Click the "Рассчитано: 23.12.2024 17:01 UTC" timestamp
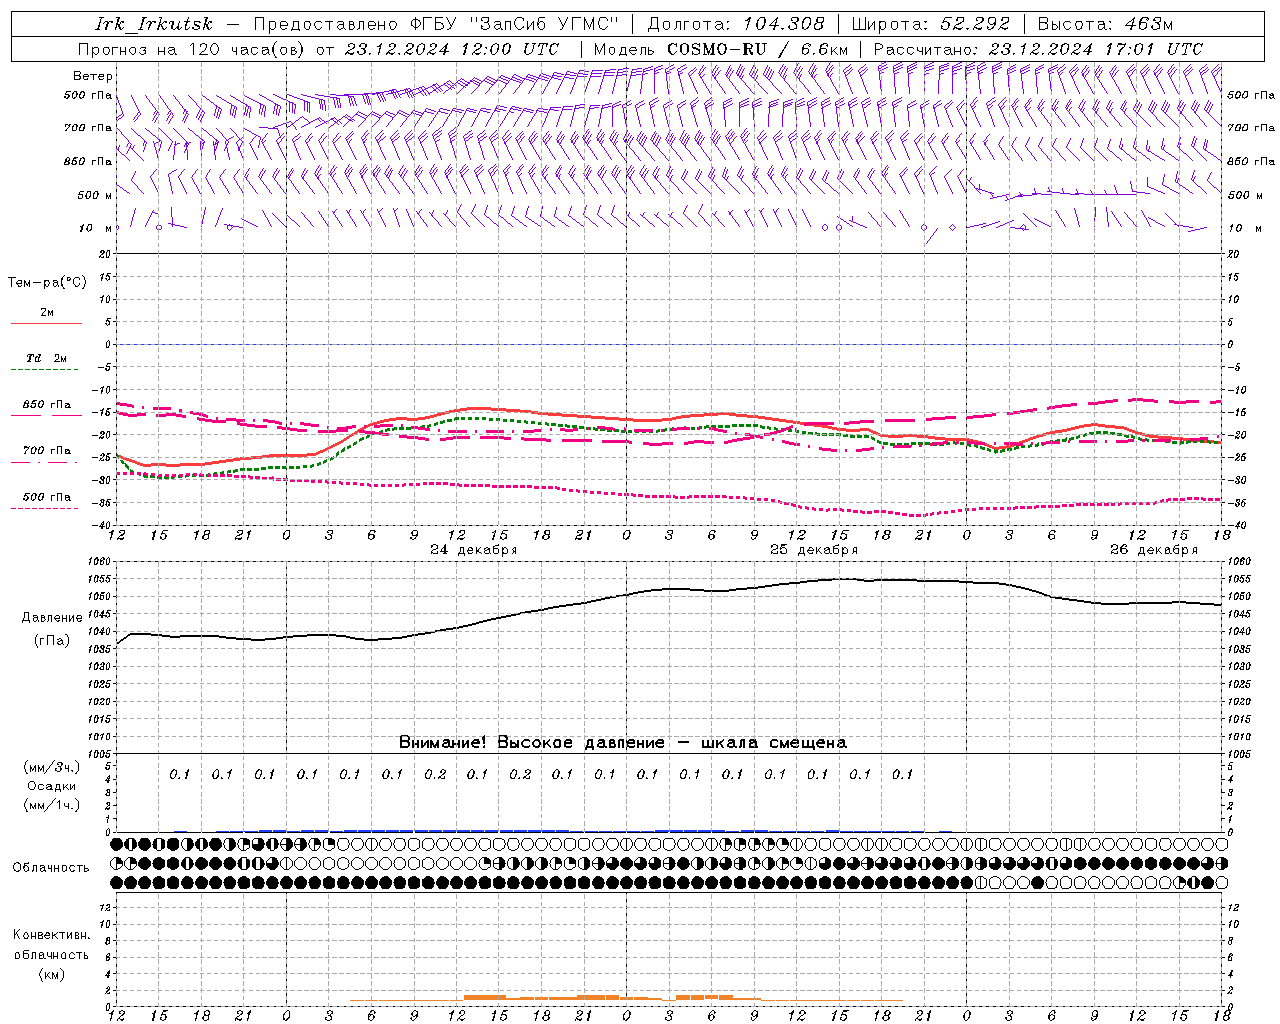 click(1038, 49)
